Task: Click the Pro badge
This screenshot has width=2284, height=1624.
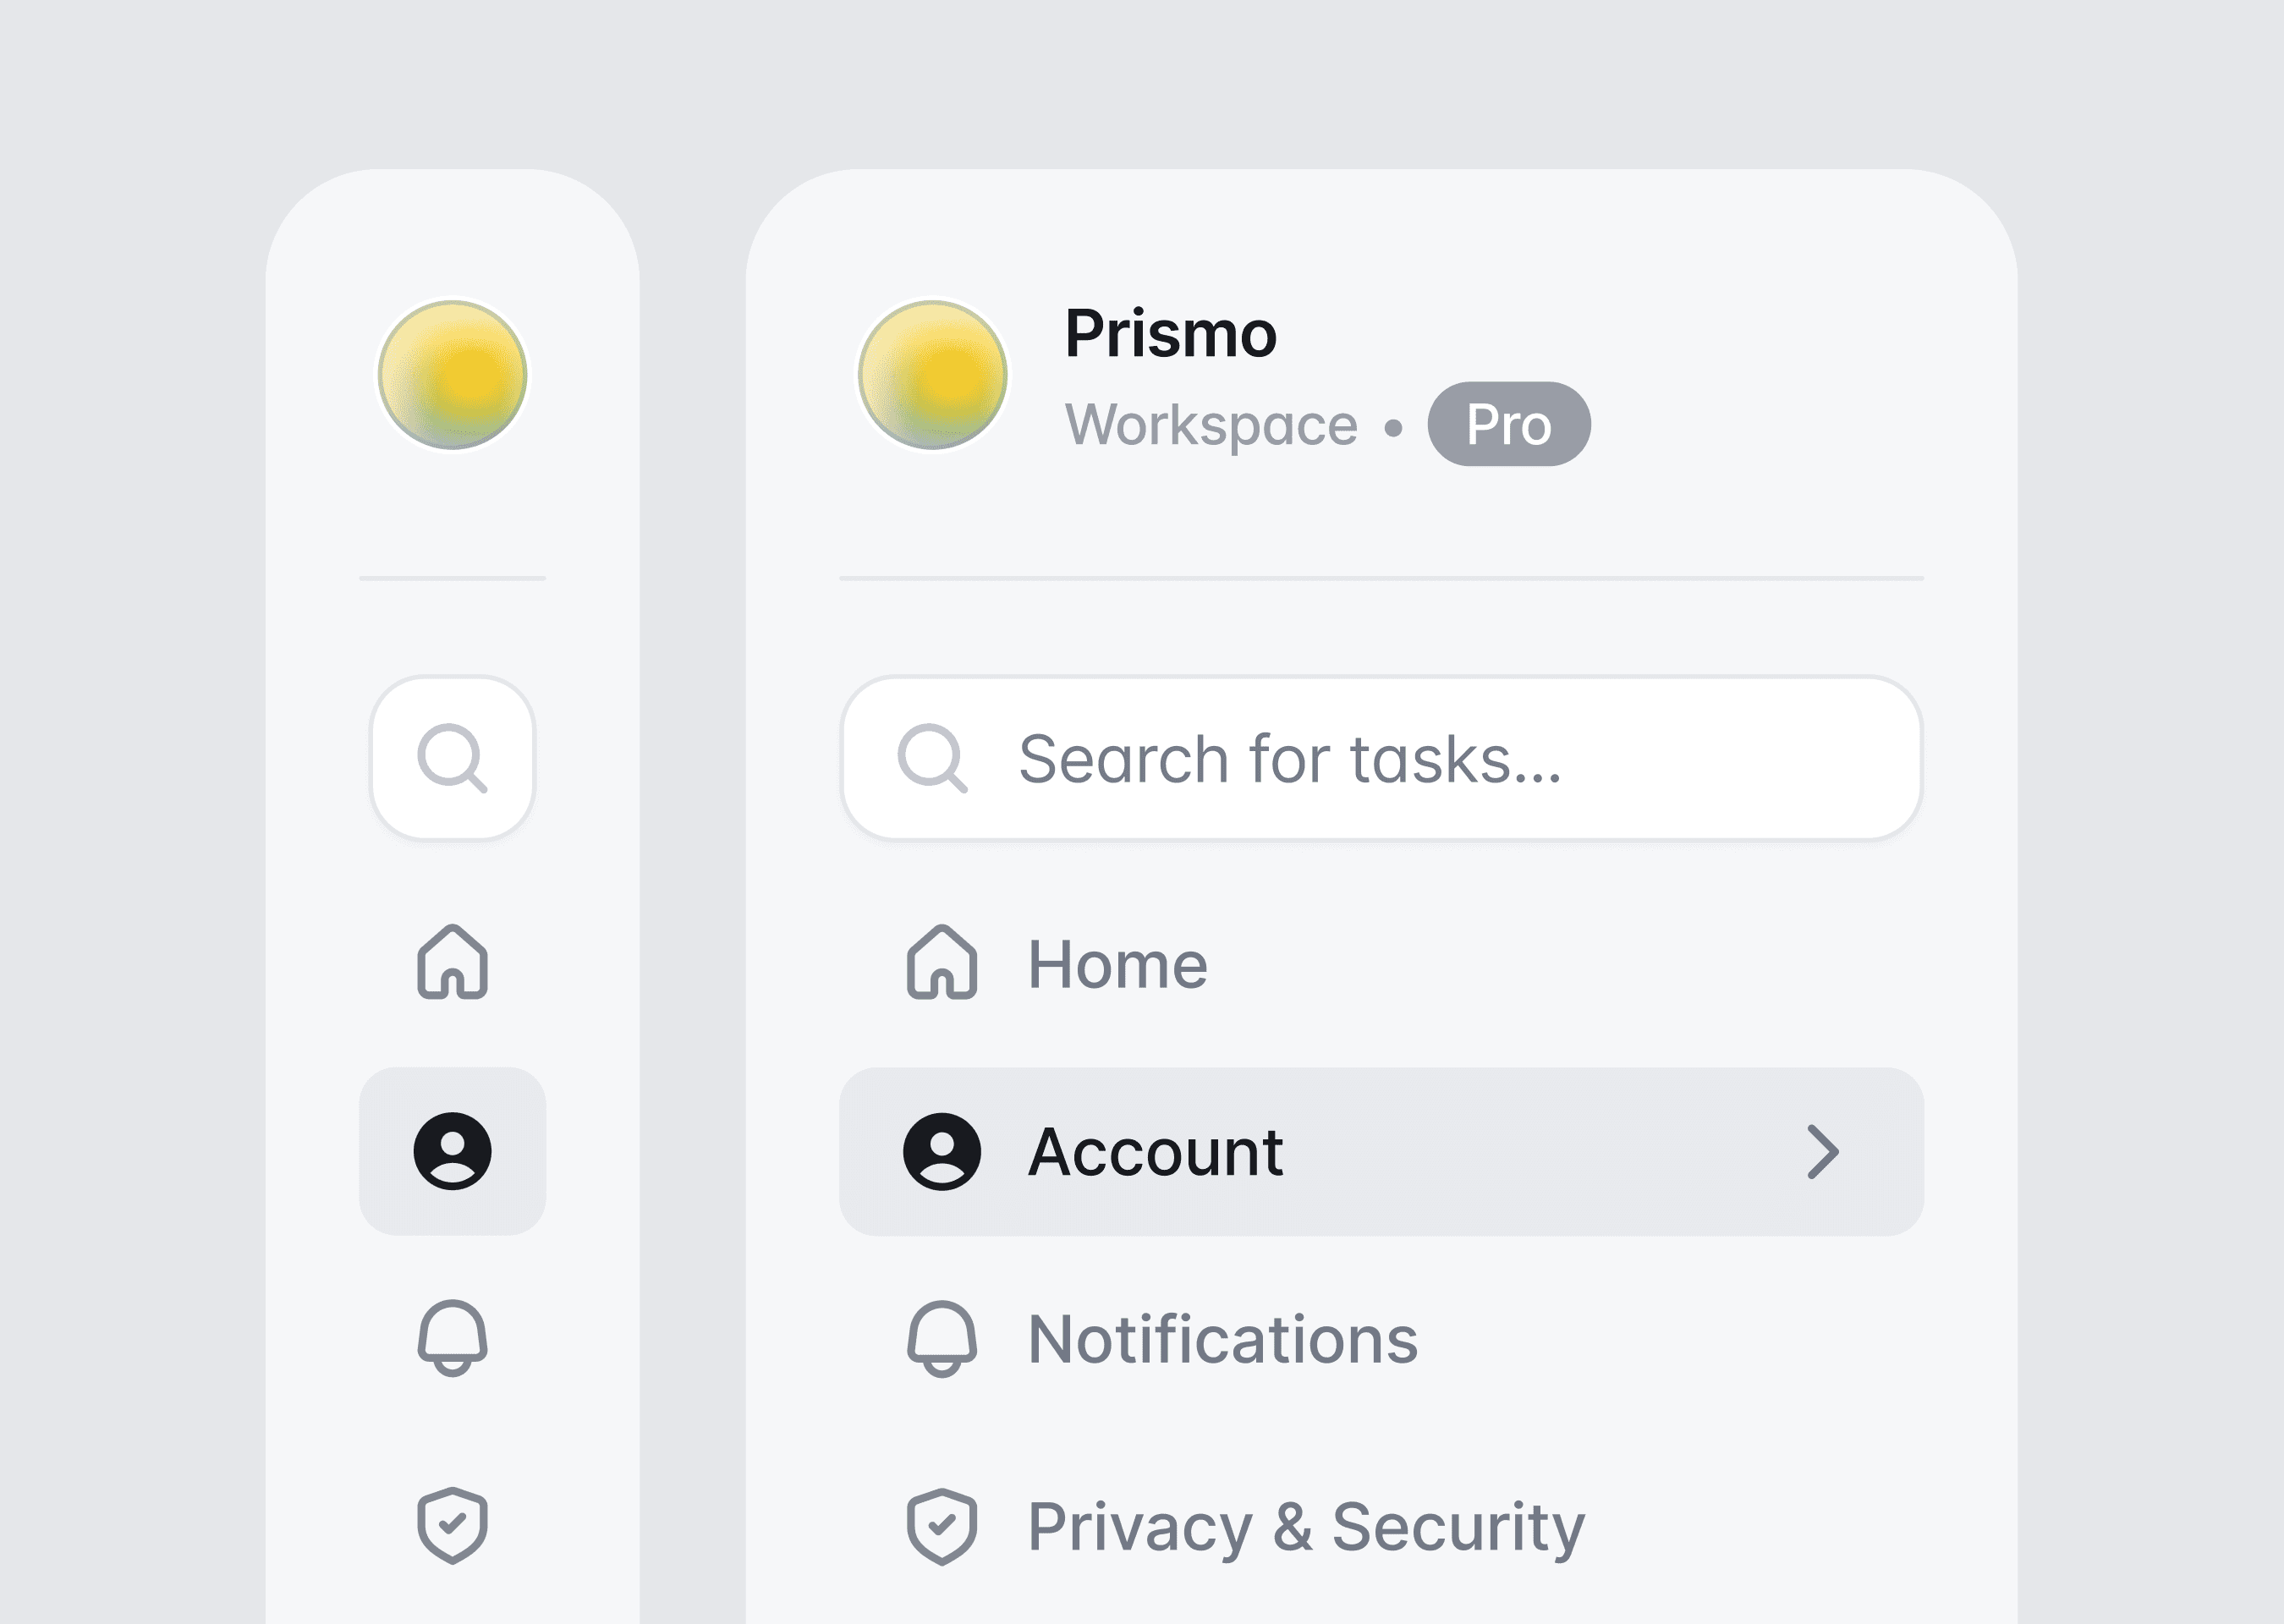Action: pyautogui.click(x=1508, y=424)
